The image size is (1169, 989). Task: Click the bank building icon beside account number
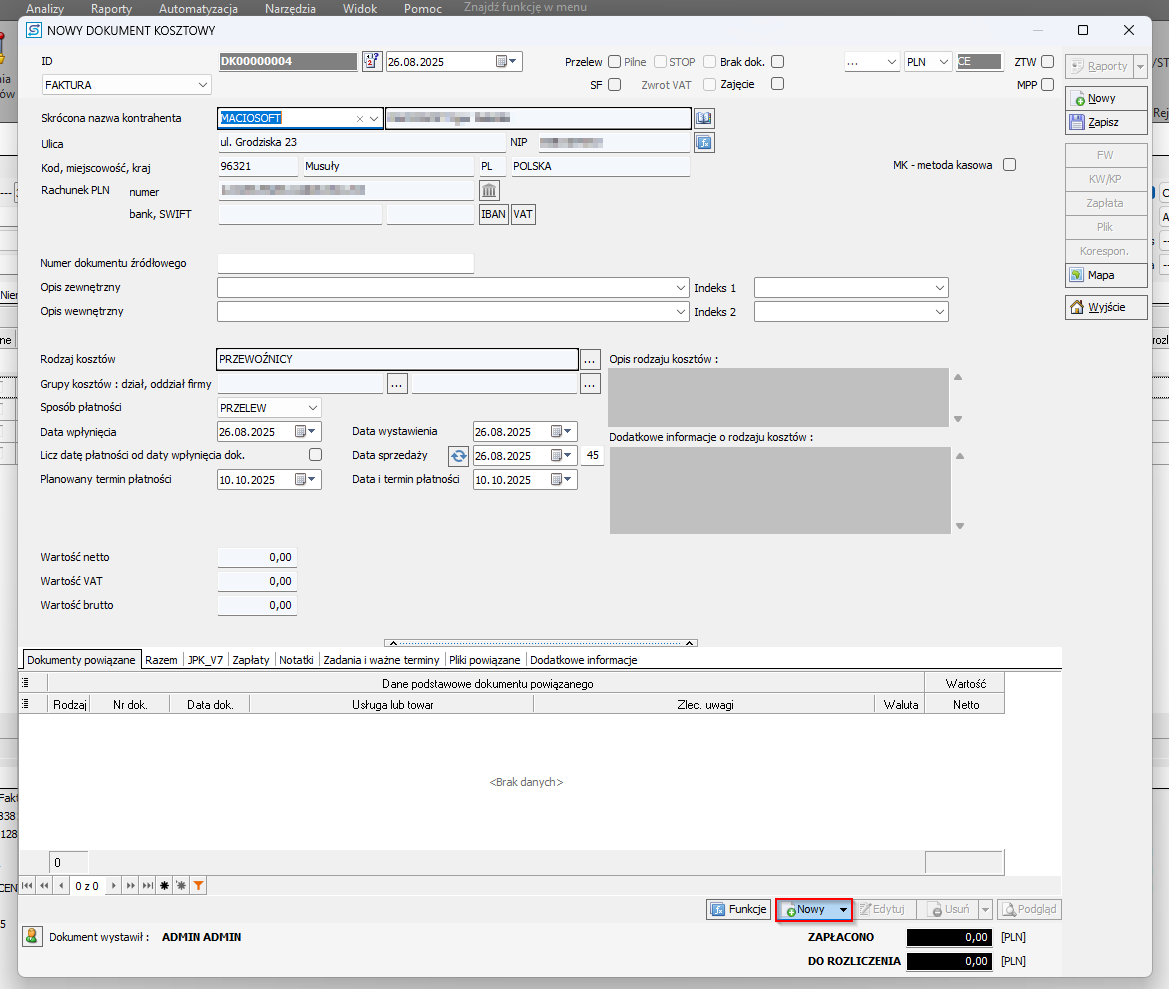coord(490,190)
